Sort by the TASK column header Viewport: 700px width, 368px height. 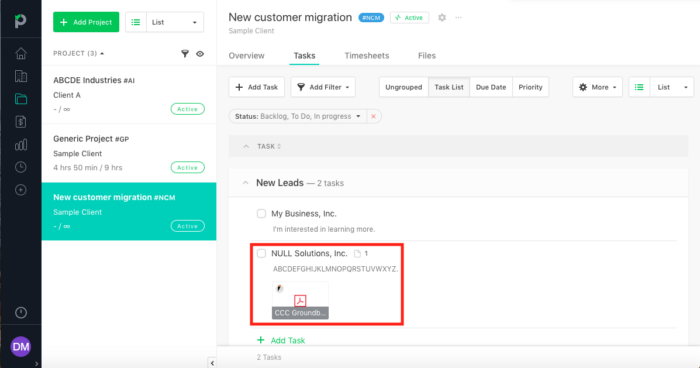click(x=269, y=146)
